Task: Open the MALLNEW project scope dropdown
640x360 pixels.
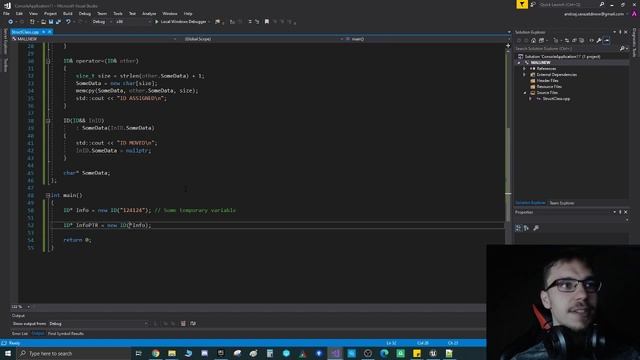Action: [94, 39]
